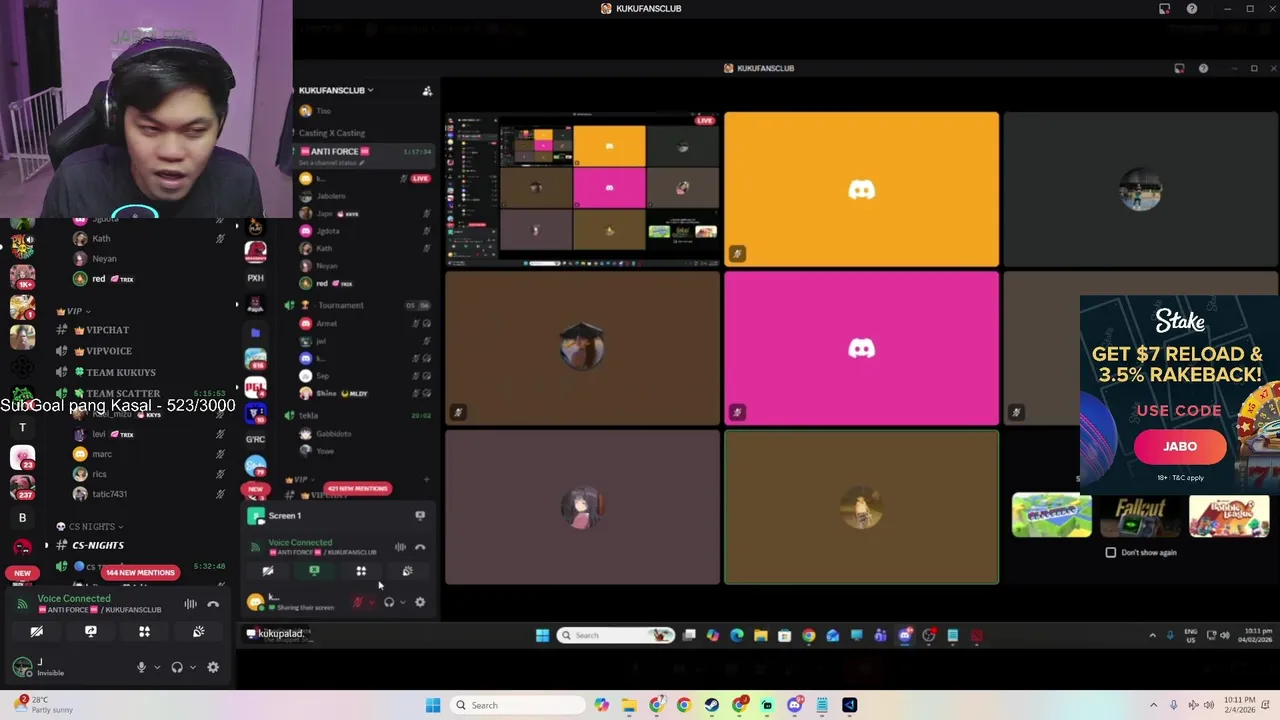Collapse the VIP category in the left channel list

pos(74,311)
